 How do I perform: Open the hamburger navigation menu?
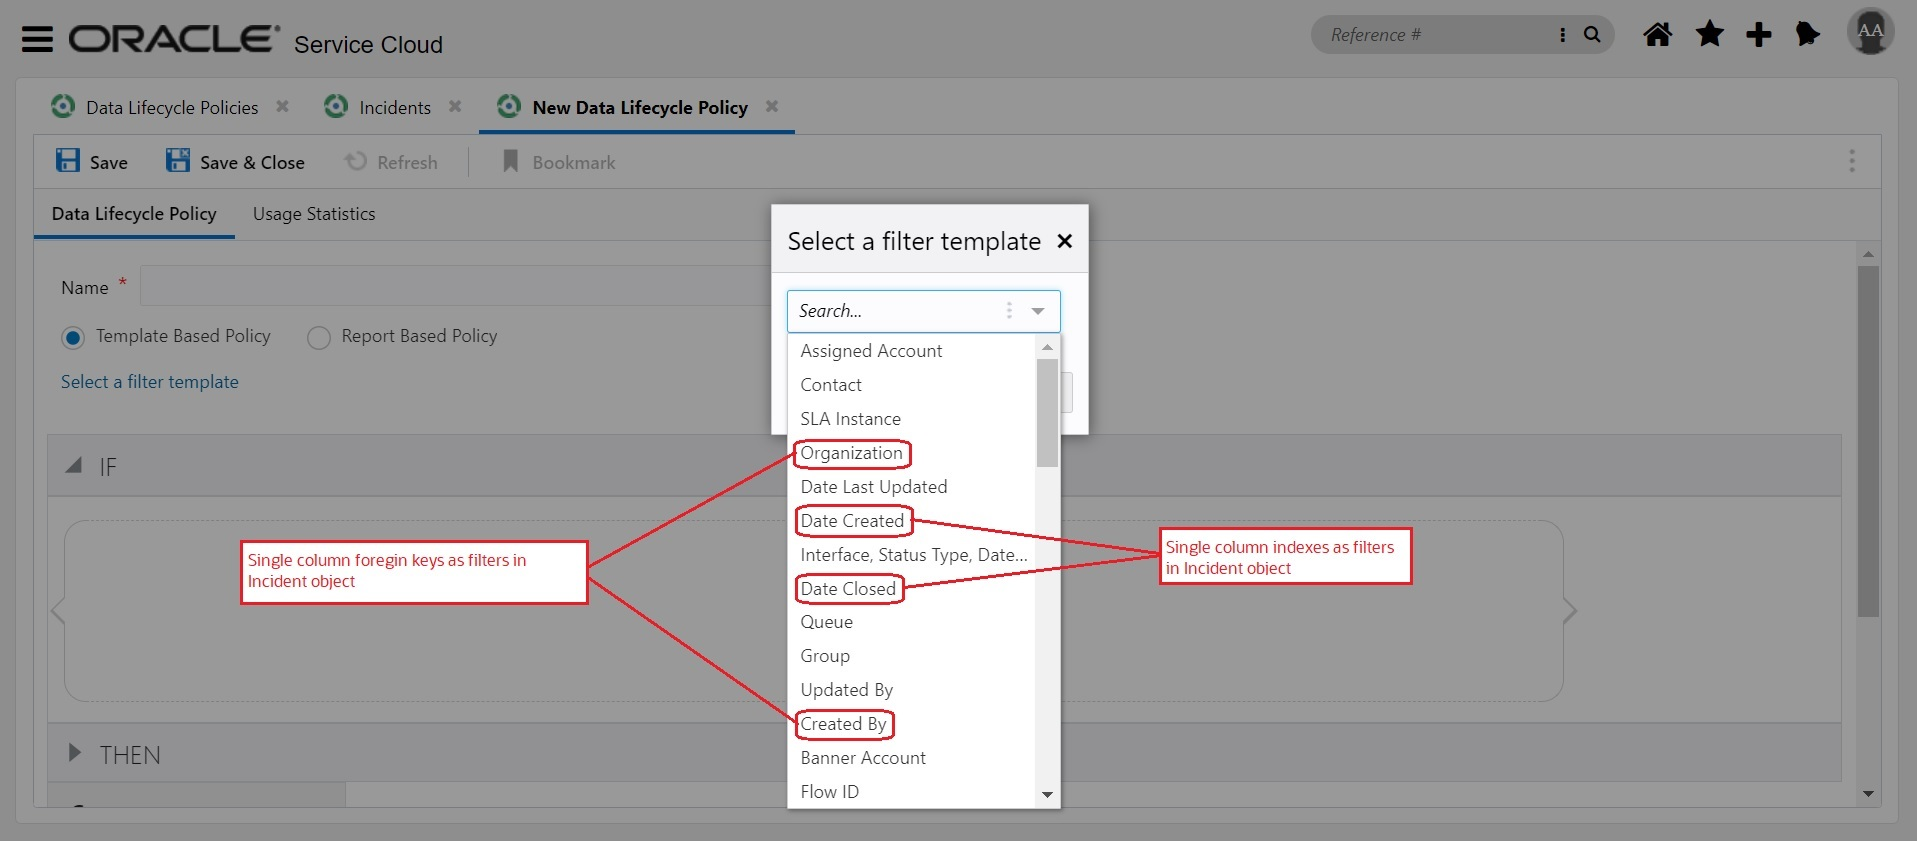pyautogui.click(x=37, y=39)
